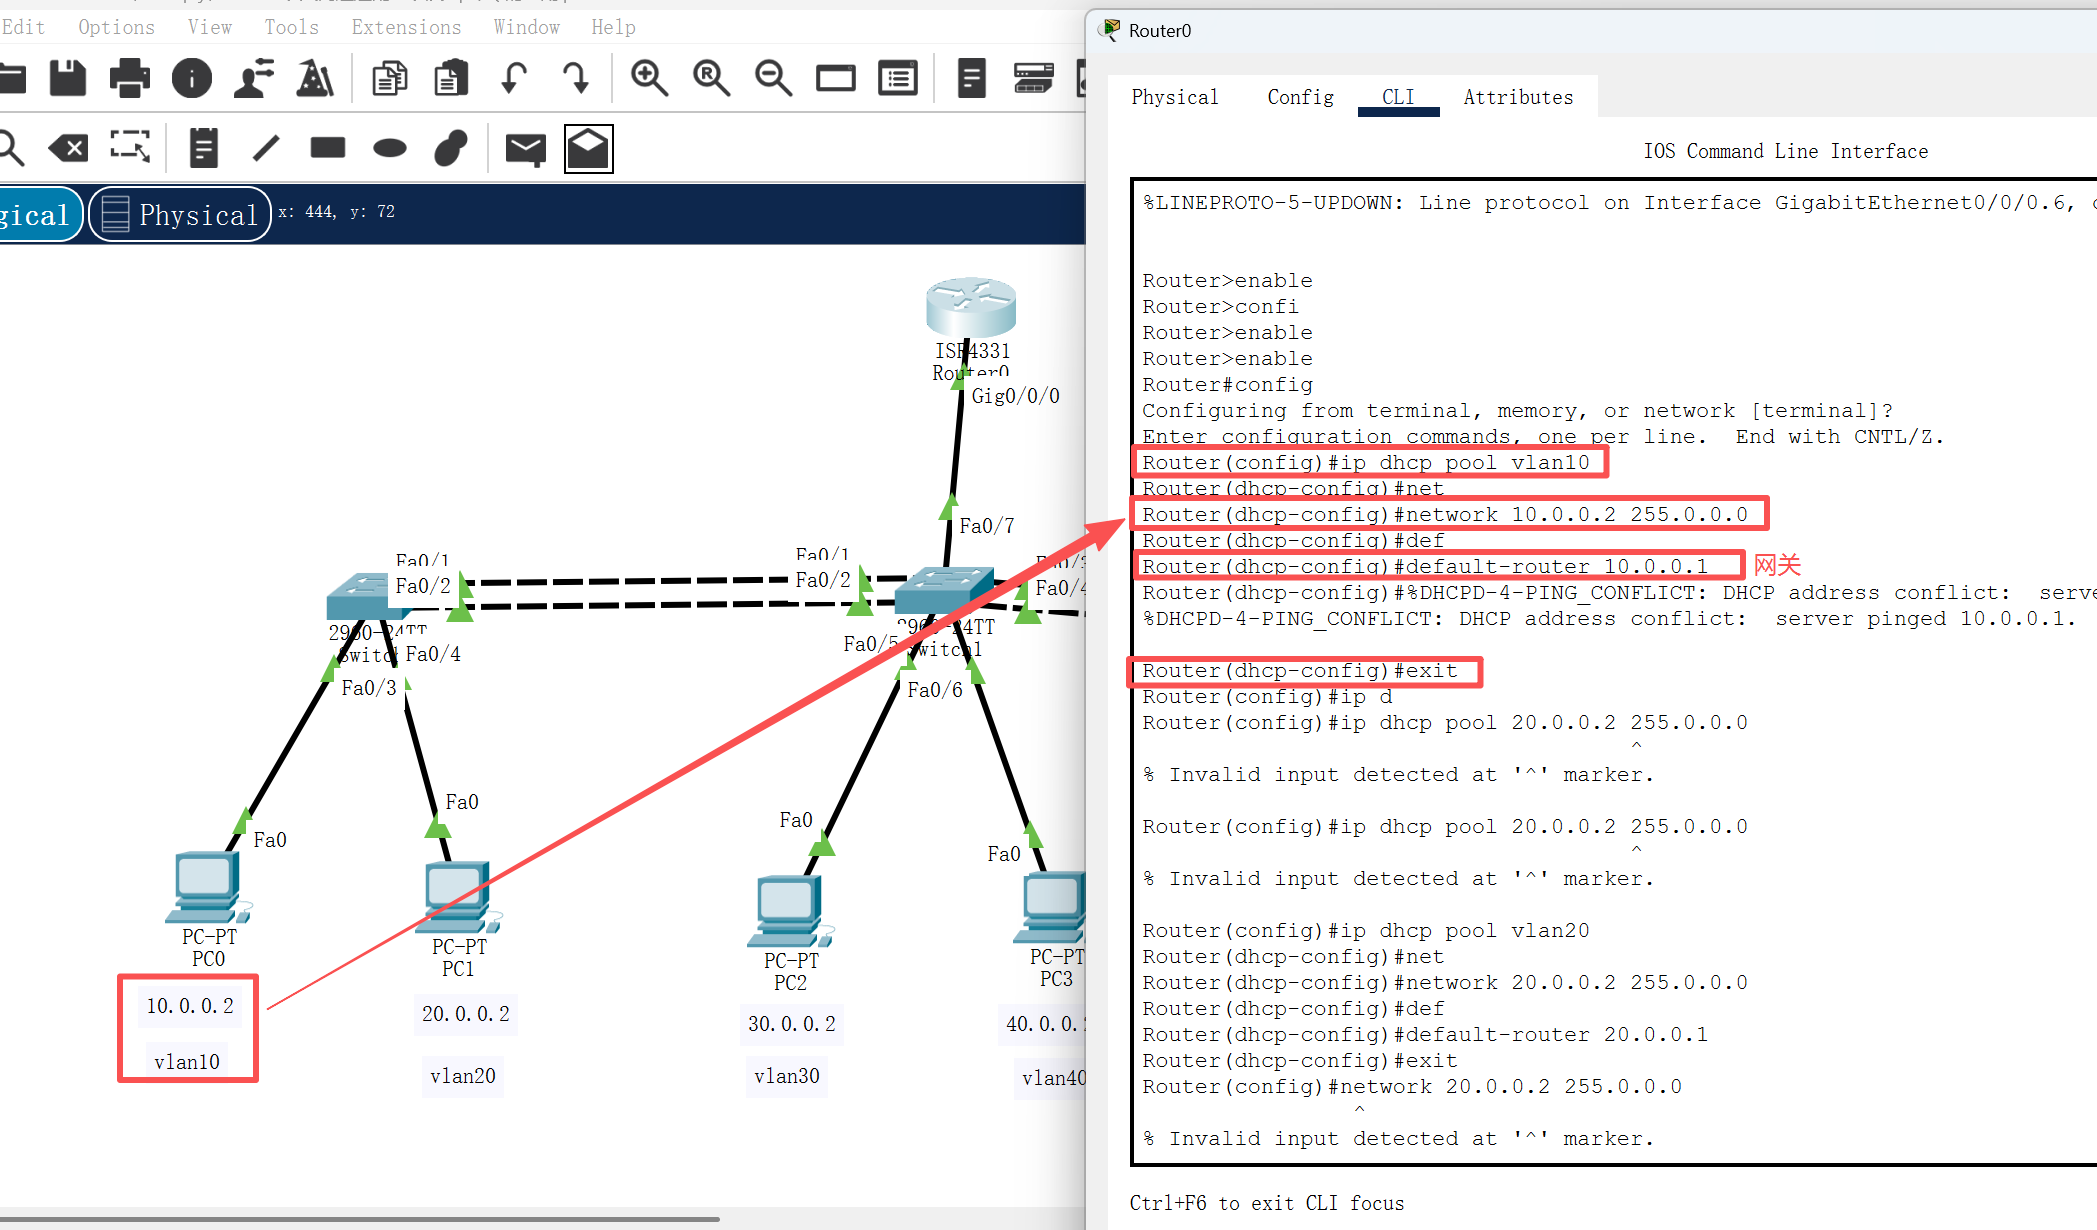Click the Add Complex PDU open envelope
This screenshot has width=2097, height=1230.
coord(588,149)
